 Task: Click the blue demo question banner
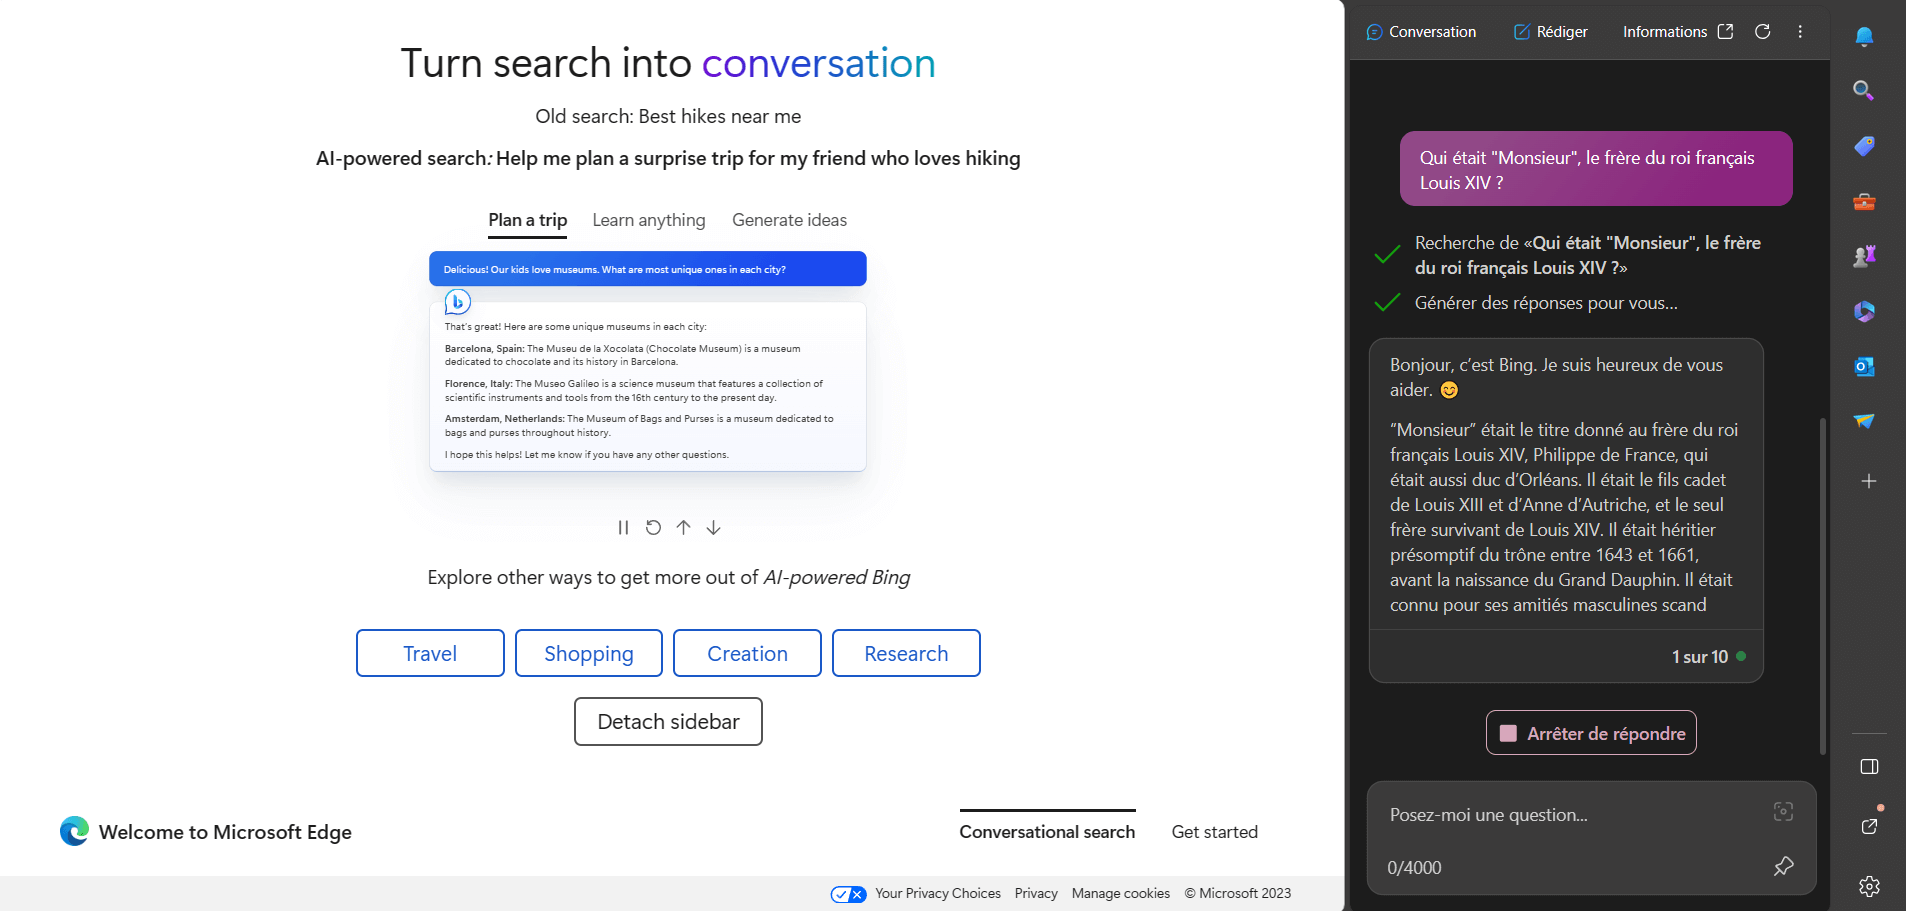coord(647,269)
